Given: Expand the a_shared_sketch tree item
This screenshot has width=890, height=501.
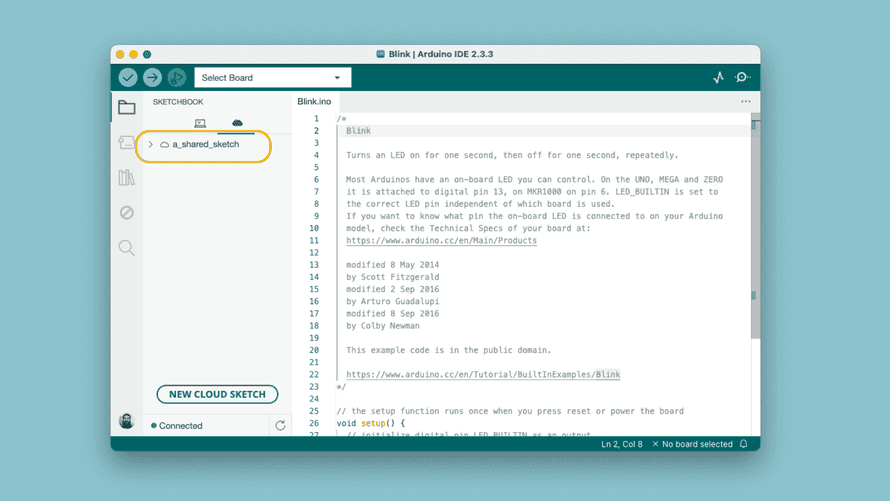Looking at the screenshot, I should (x=151, y=145).
